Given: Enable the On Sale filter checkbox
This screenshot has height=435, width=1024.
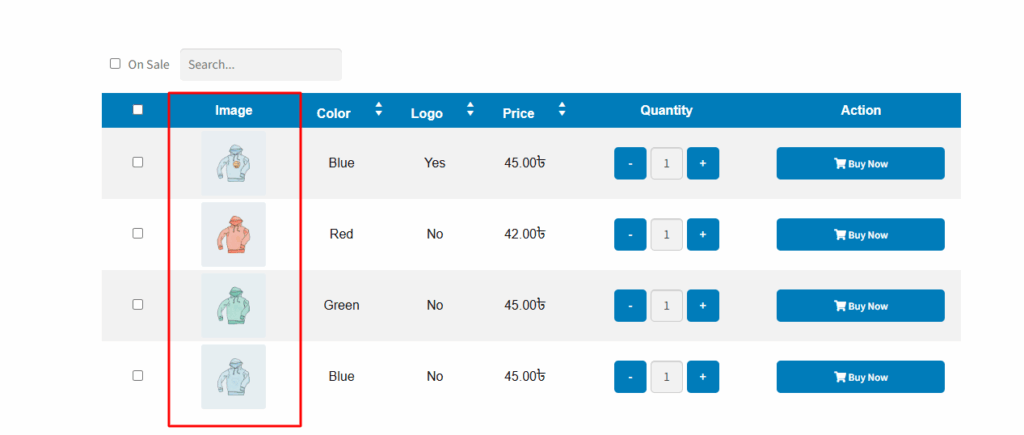Looking at the screenshot, I should [x=115, y=63].
